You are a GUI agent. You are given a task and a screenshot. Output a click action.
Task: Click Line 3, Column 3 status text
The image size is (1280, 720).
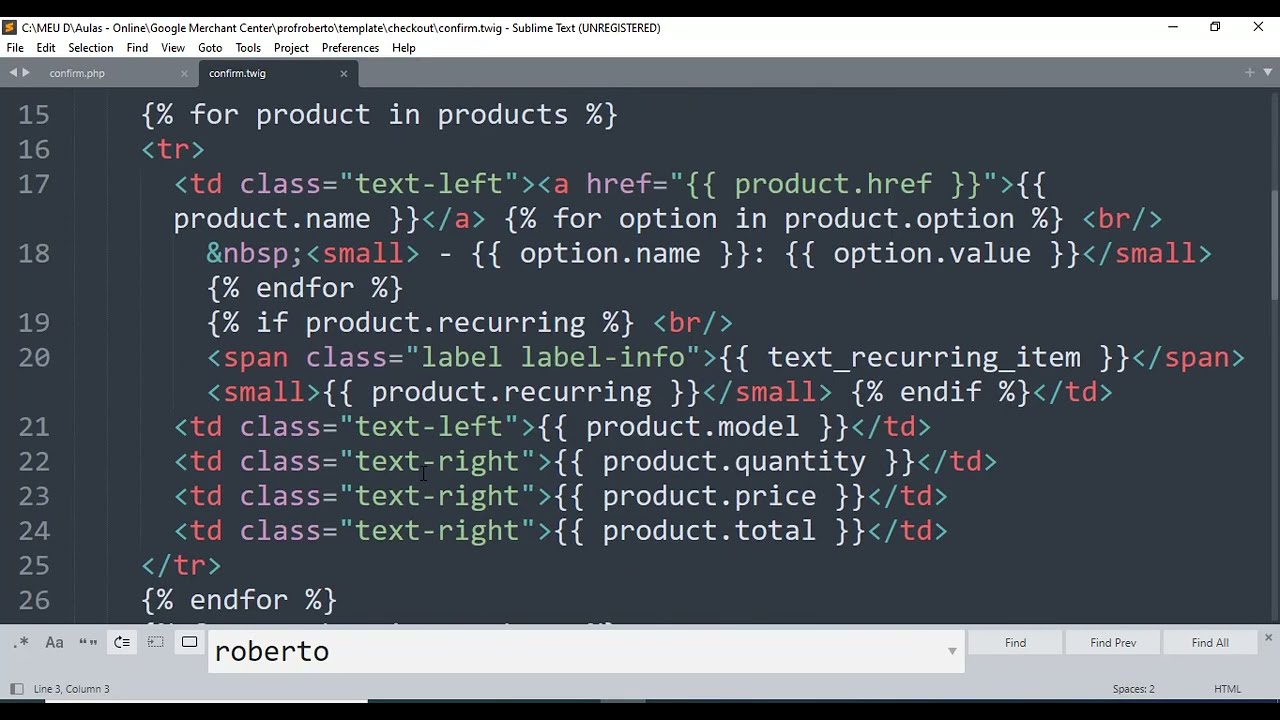pyautogui.click(x=72, y=689)
